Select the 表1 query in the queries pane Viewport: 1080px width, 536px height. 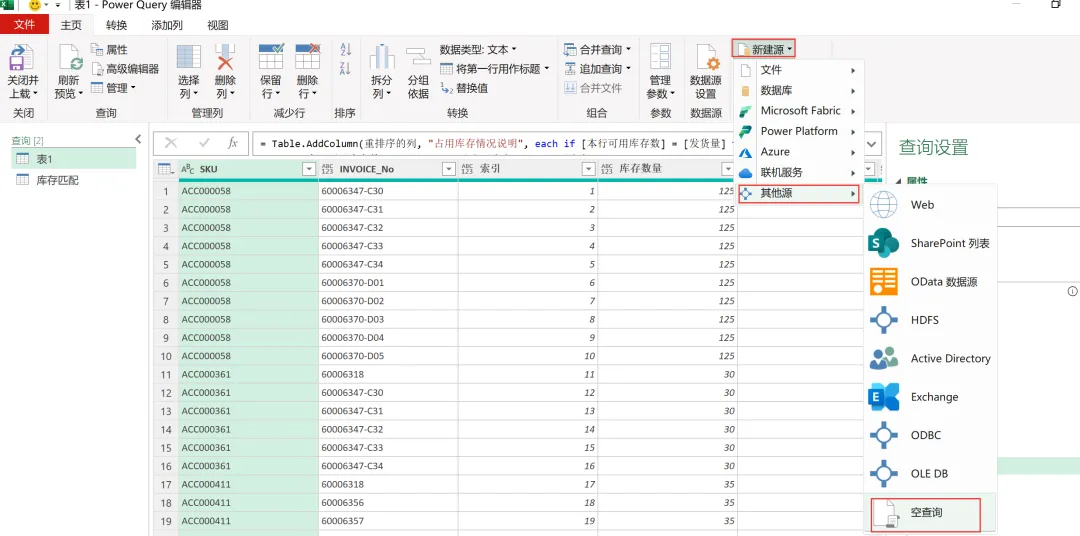tap(74, 159)
